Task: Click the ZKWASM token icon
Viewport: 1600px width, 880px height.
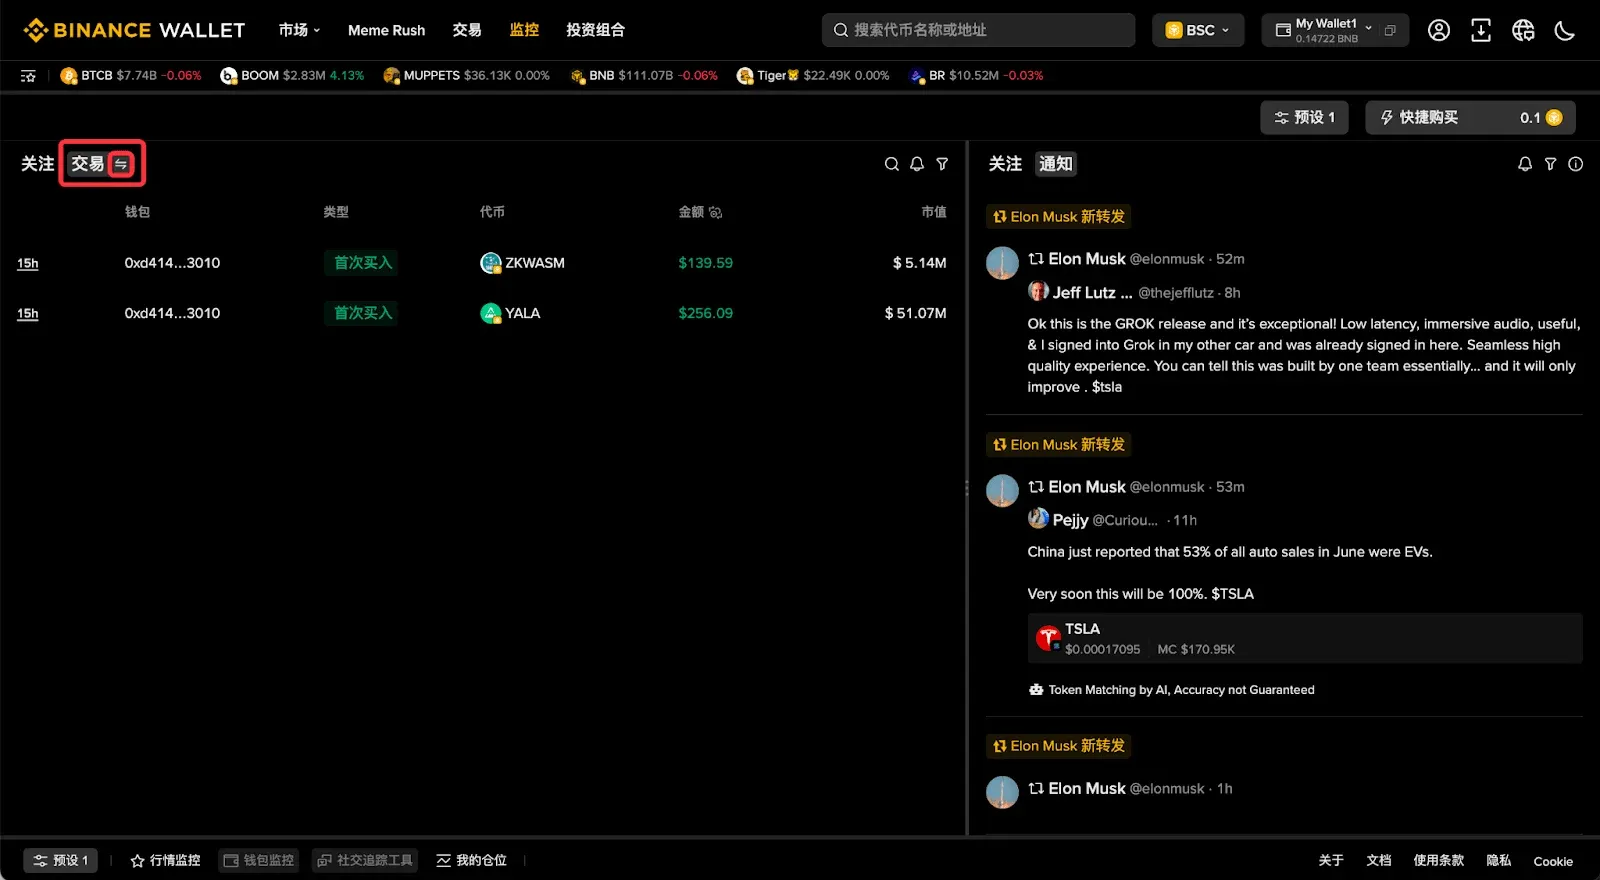Action: [491, 263]
